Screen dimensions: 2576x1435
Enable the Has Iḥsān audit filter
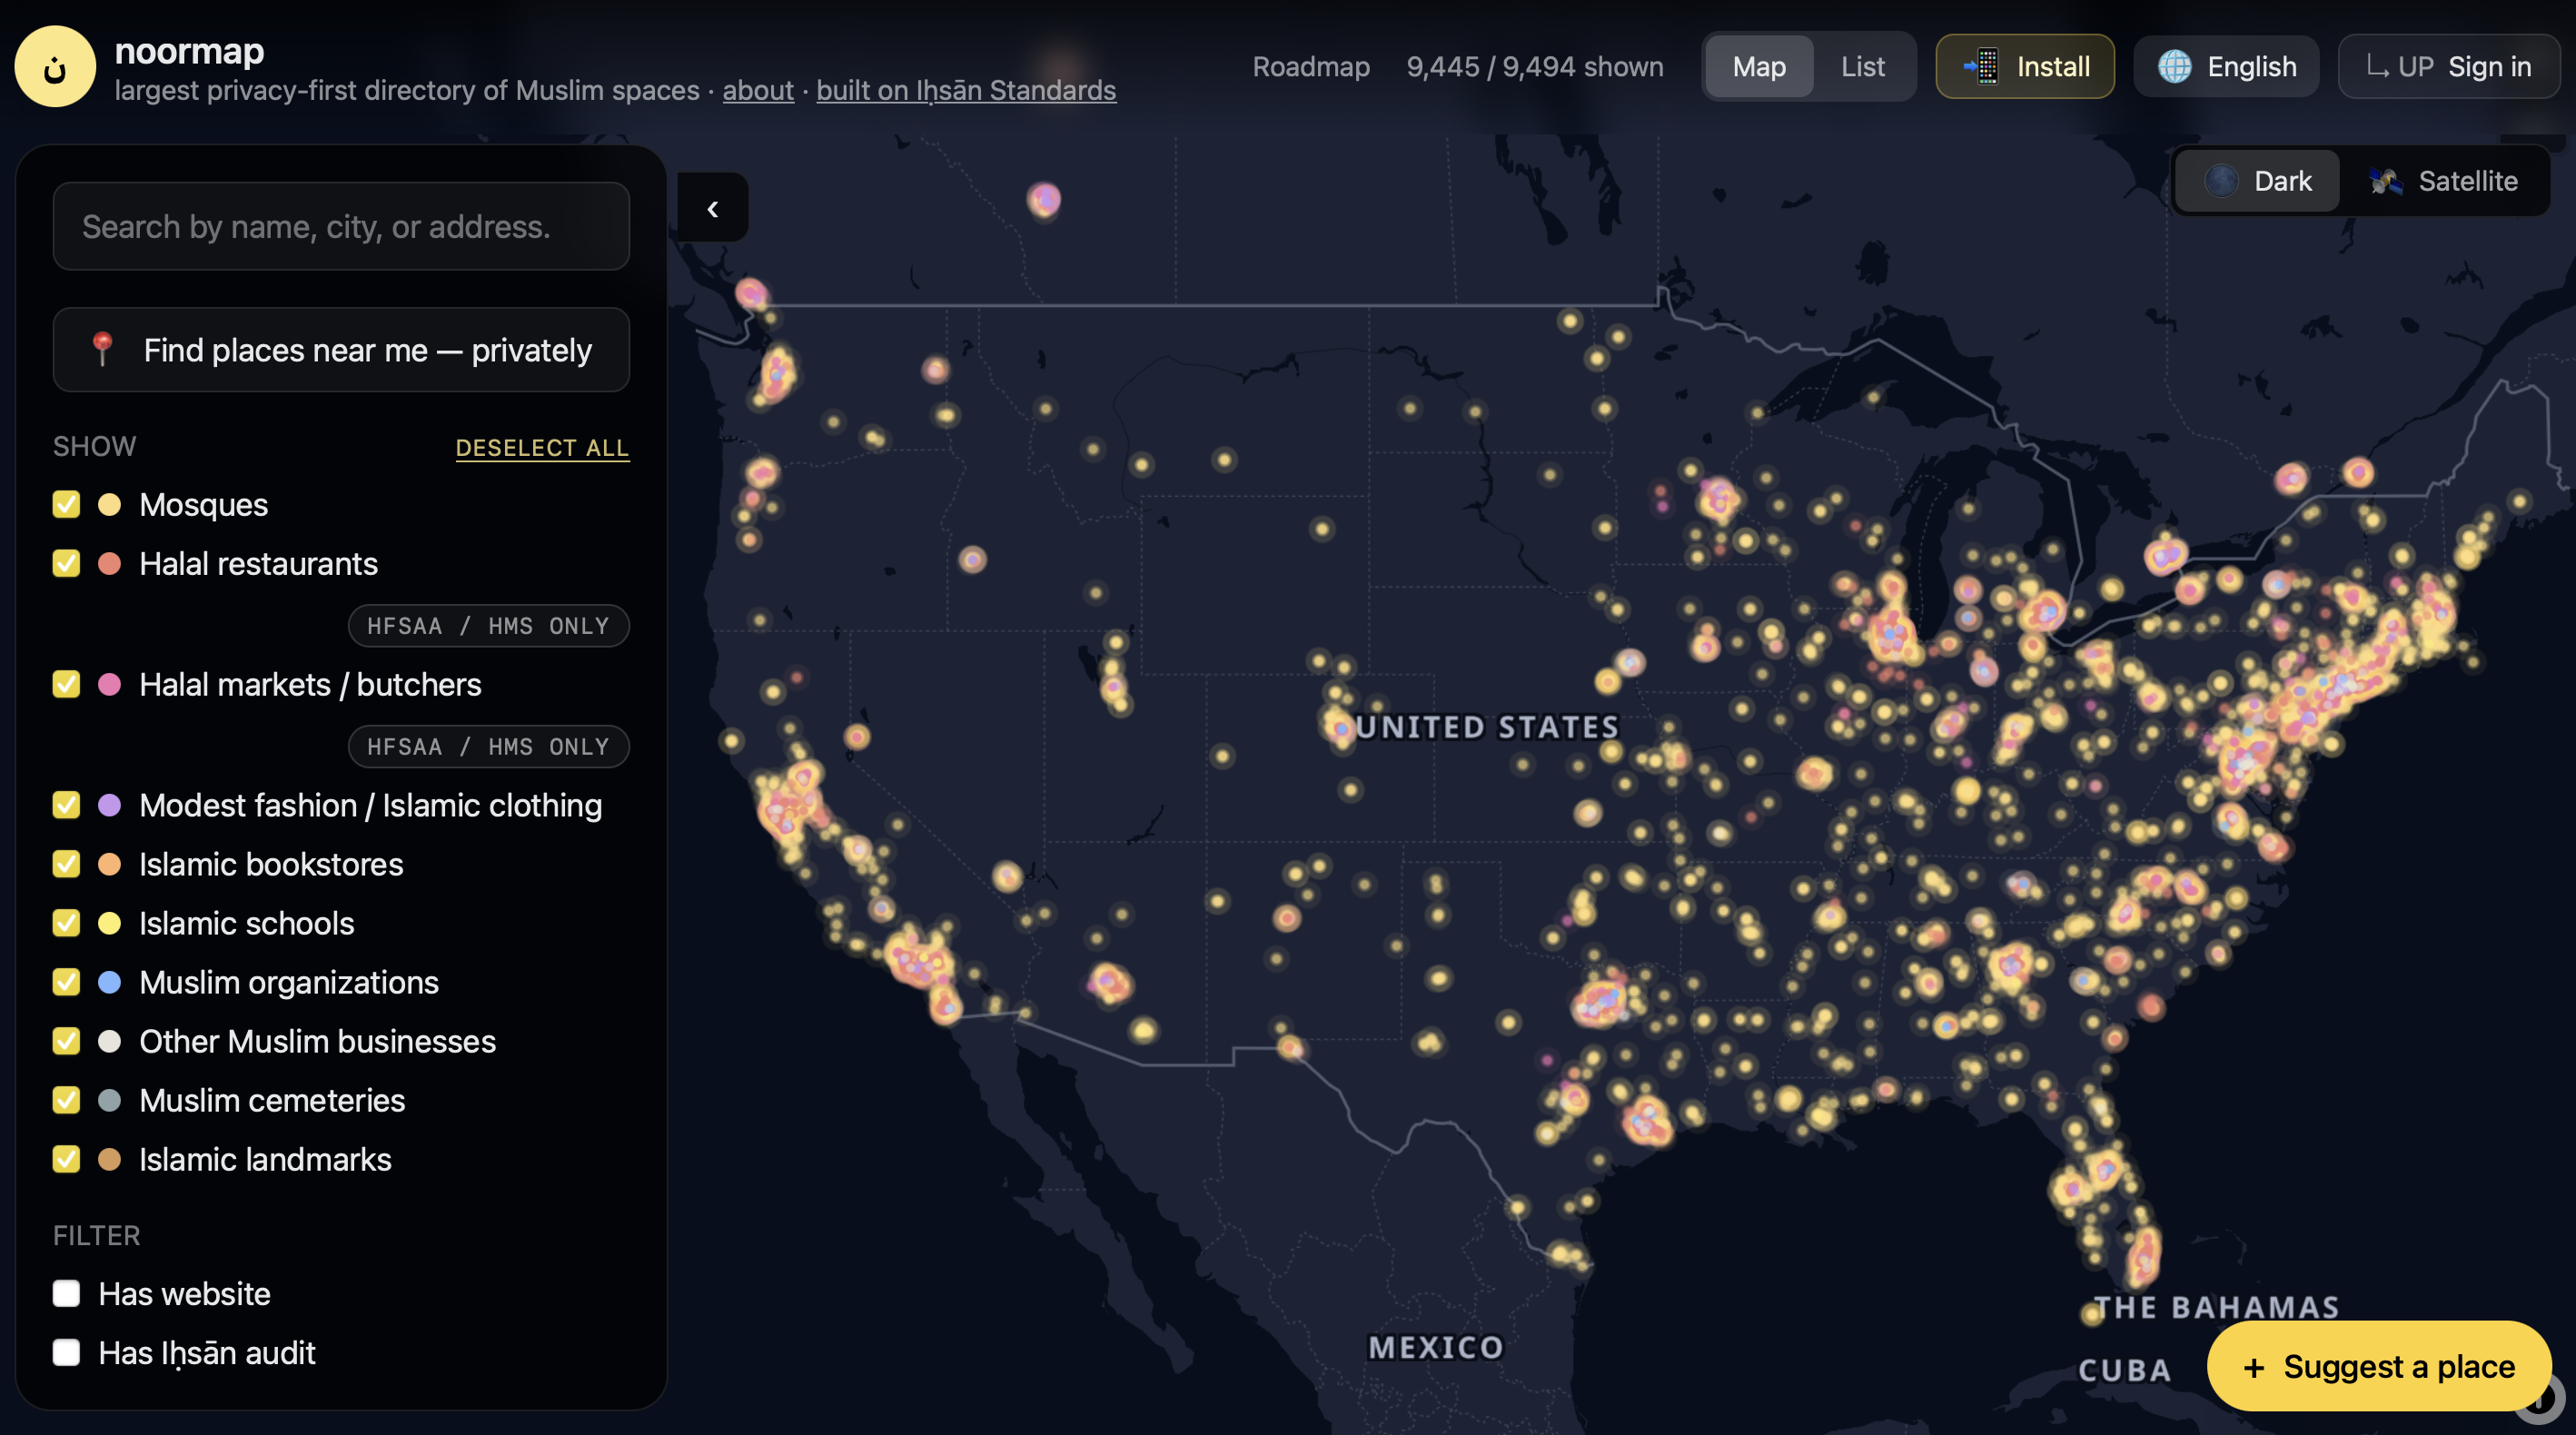point(66,1352)
